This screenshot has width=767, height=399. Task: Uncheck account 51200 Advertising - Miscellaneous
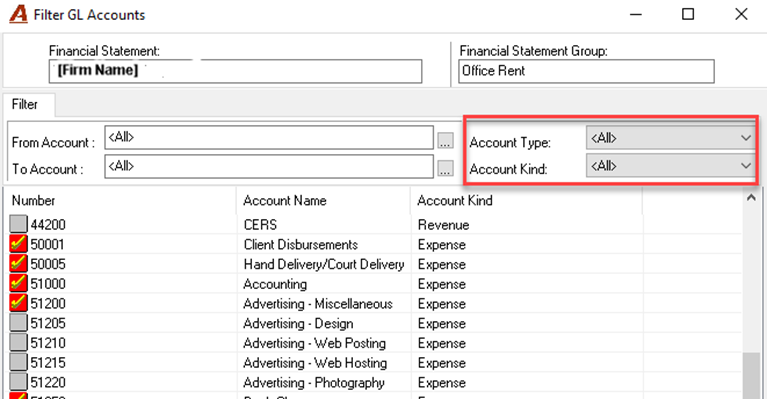[x=18, y=303]
